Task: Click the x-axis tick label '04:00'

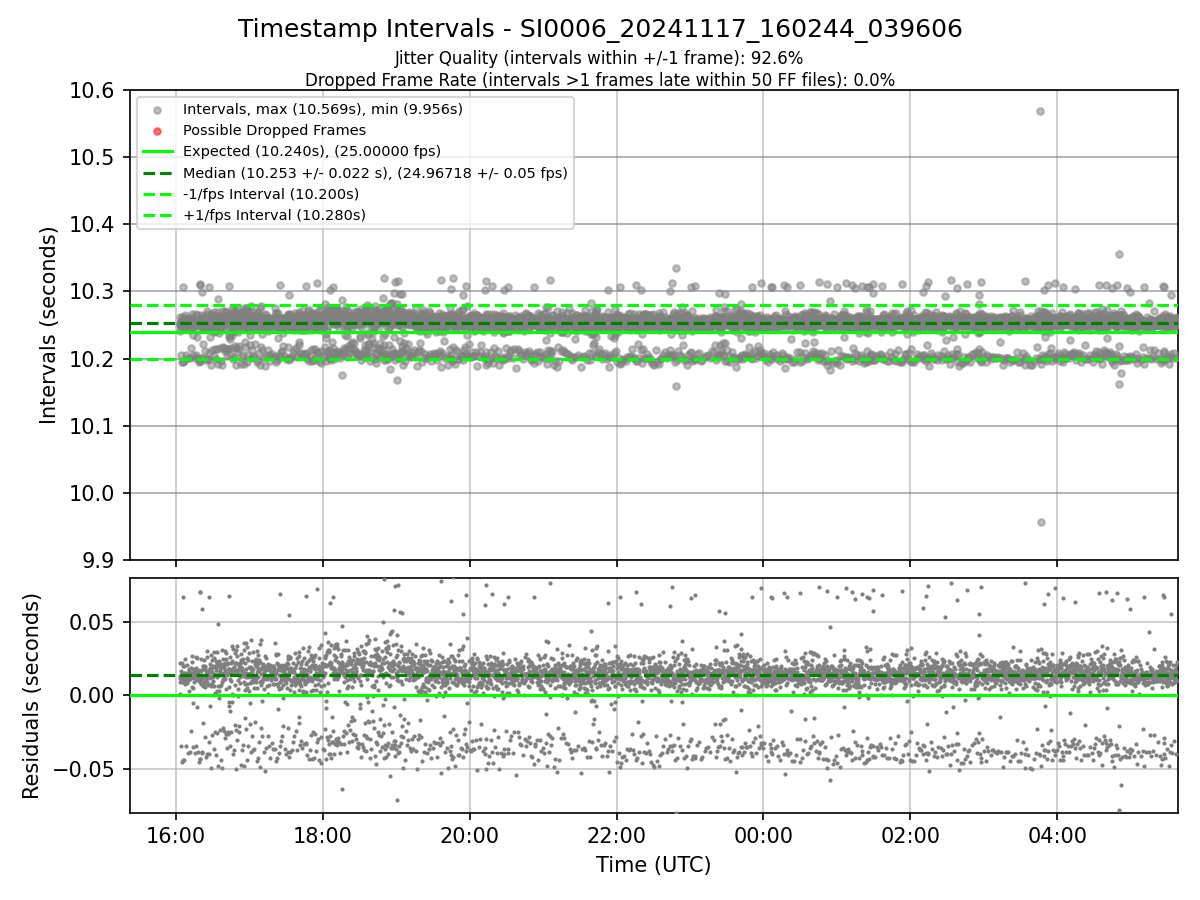Action: 1057,835
